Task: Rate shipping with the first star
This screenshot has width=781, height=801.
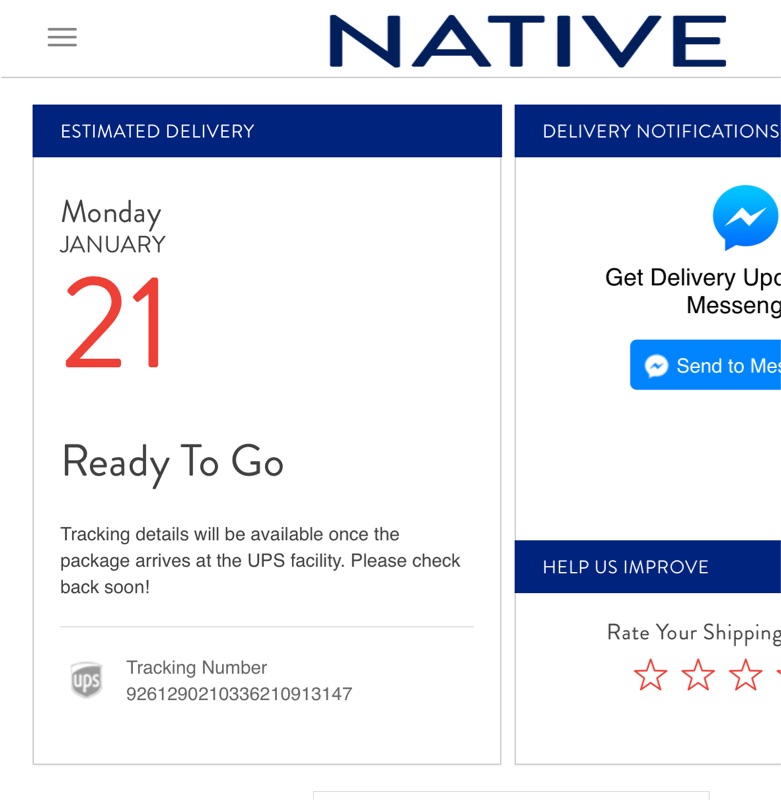Action: pyautogui.click(x=650, y=676)
